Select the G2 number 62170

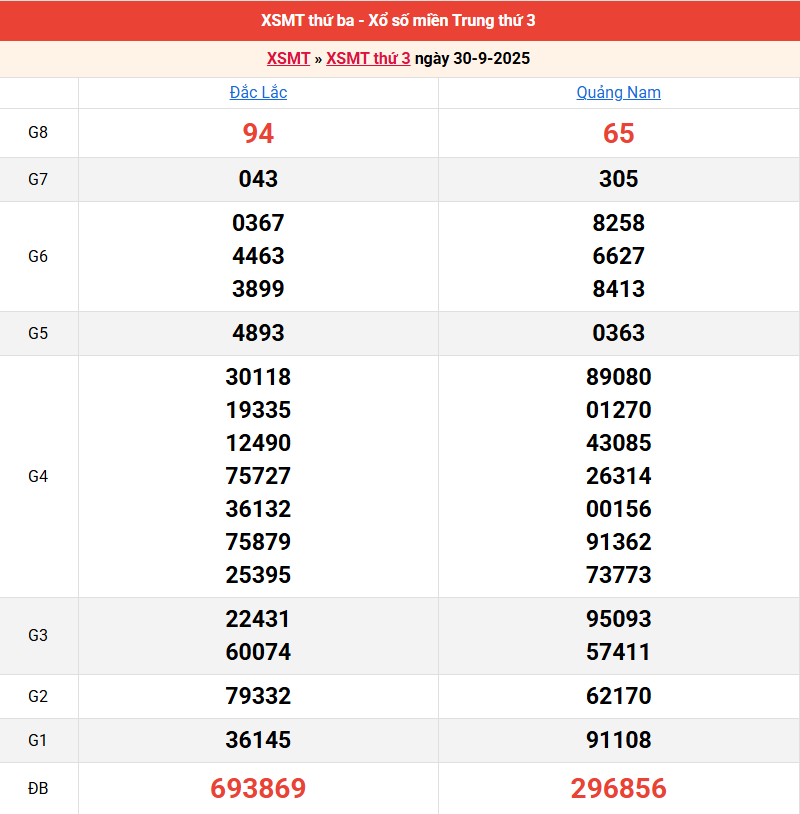(x=618, y=696)
